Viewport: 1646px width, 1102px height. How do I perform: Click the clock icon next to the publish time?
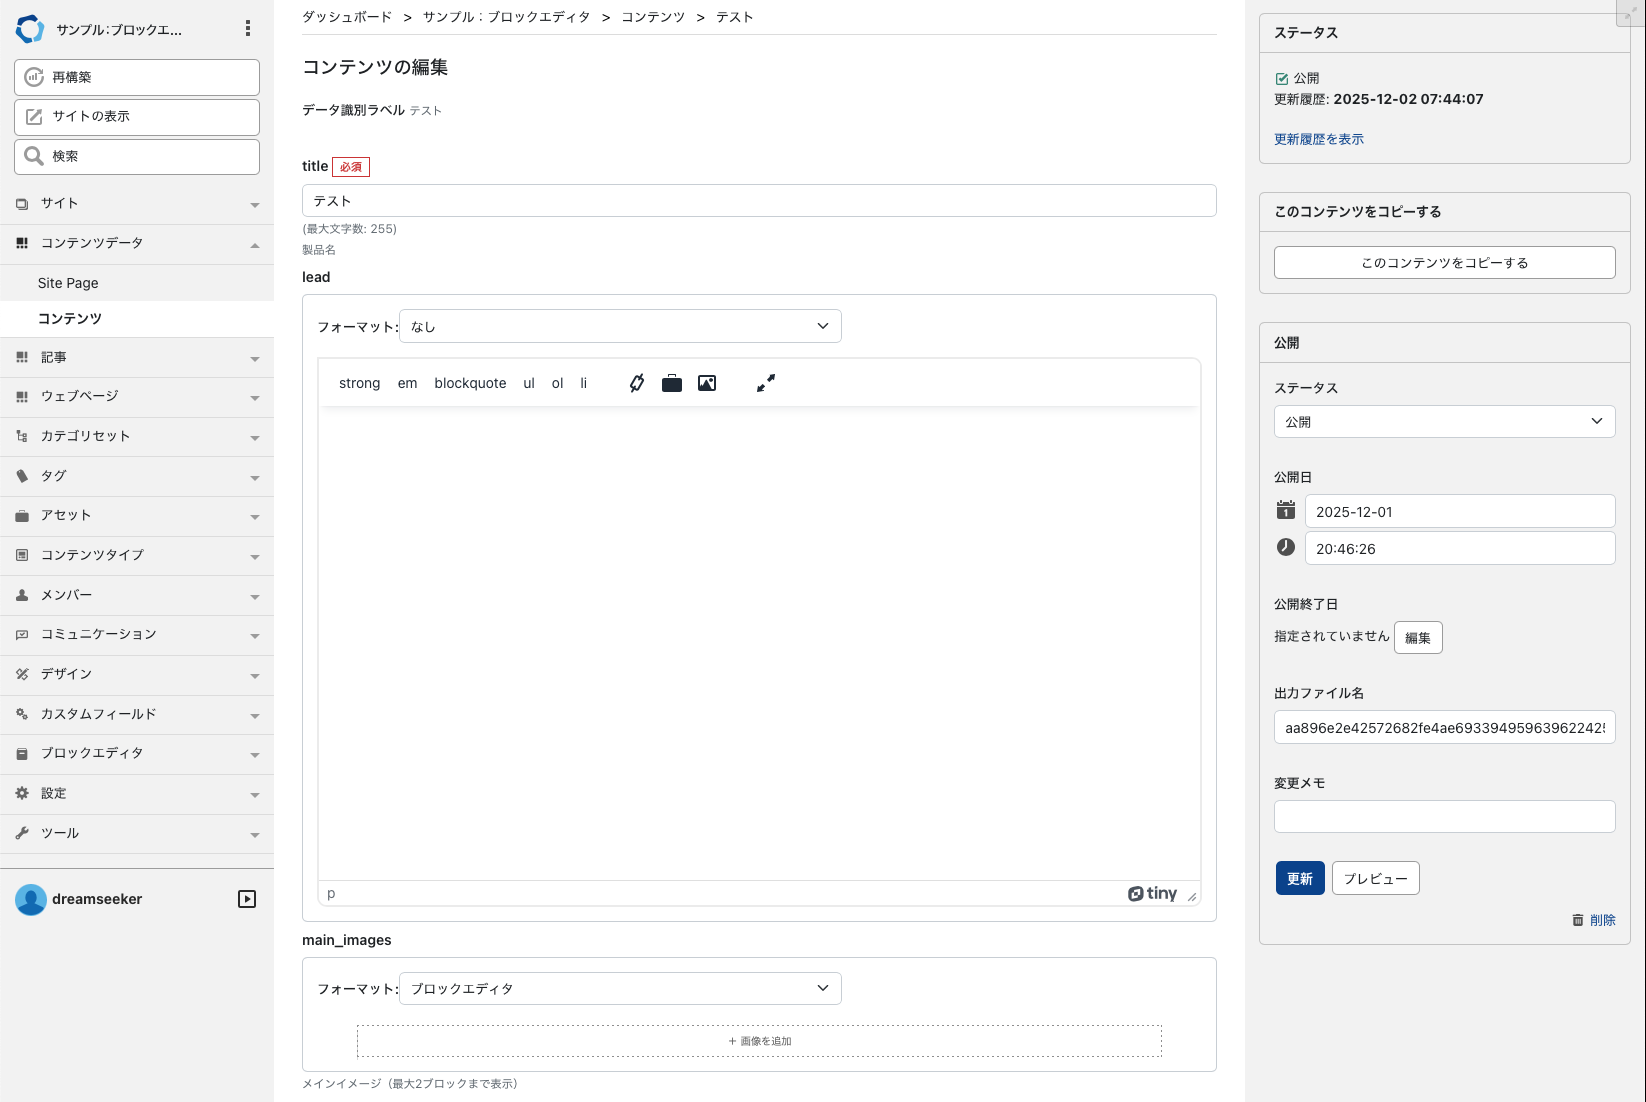click(x=1285, y=547)
